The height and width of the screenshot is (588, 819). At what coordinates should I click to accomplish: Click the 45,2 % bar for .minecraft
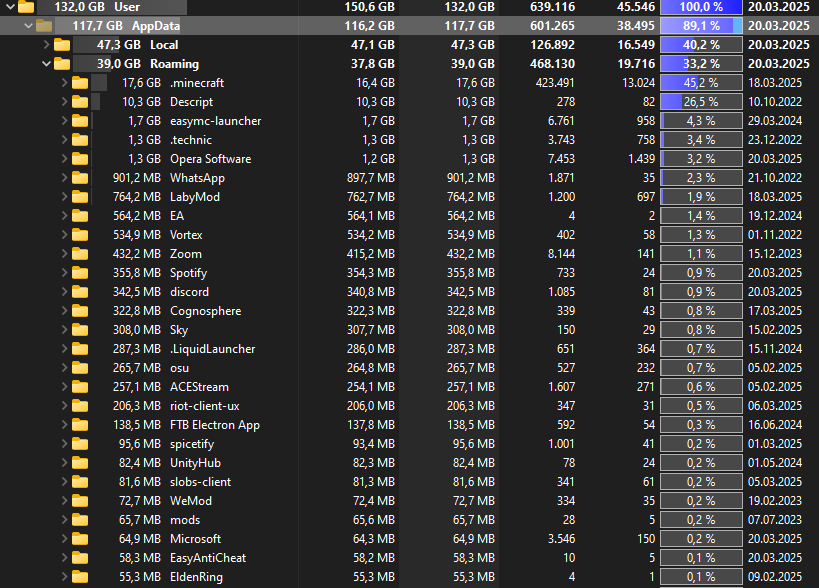(701, 83)
